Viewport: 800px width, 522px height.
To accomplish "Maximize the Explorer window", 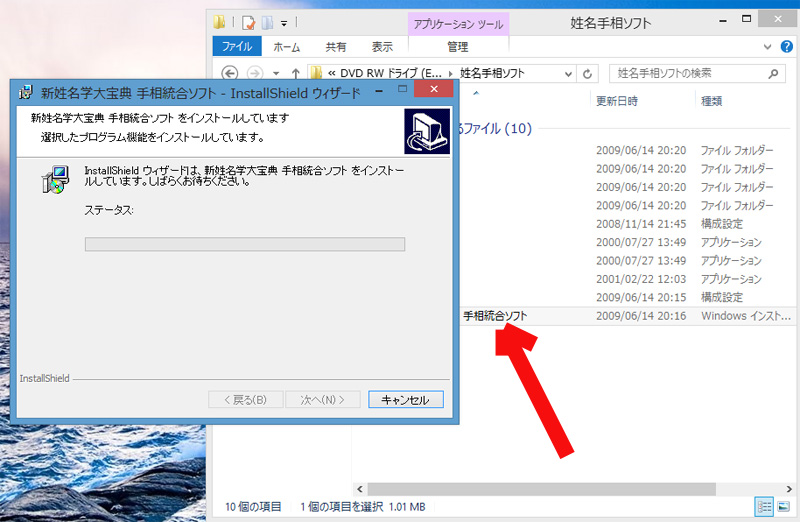I will click(746, 19).
